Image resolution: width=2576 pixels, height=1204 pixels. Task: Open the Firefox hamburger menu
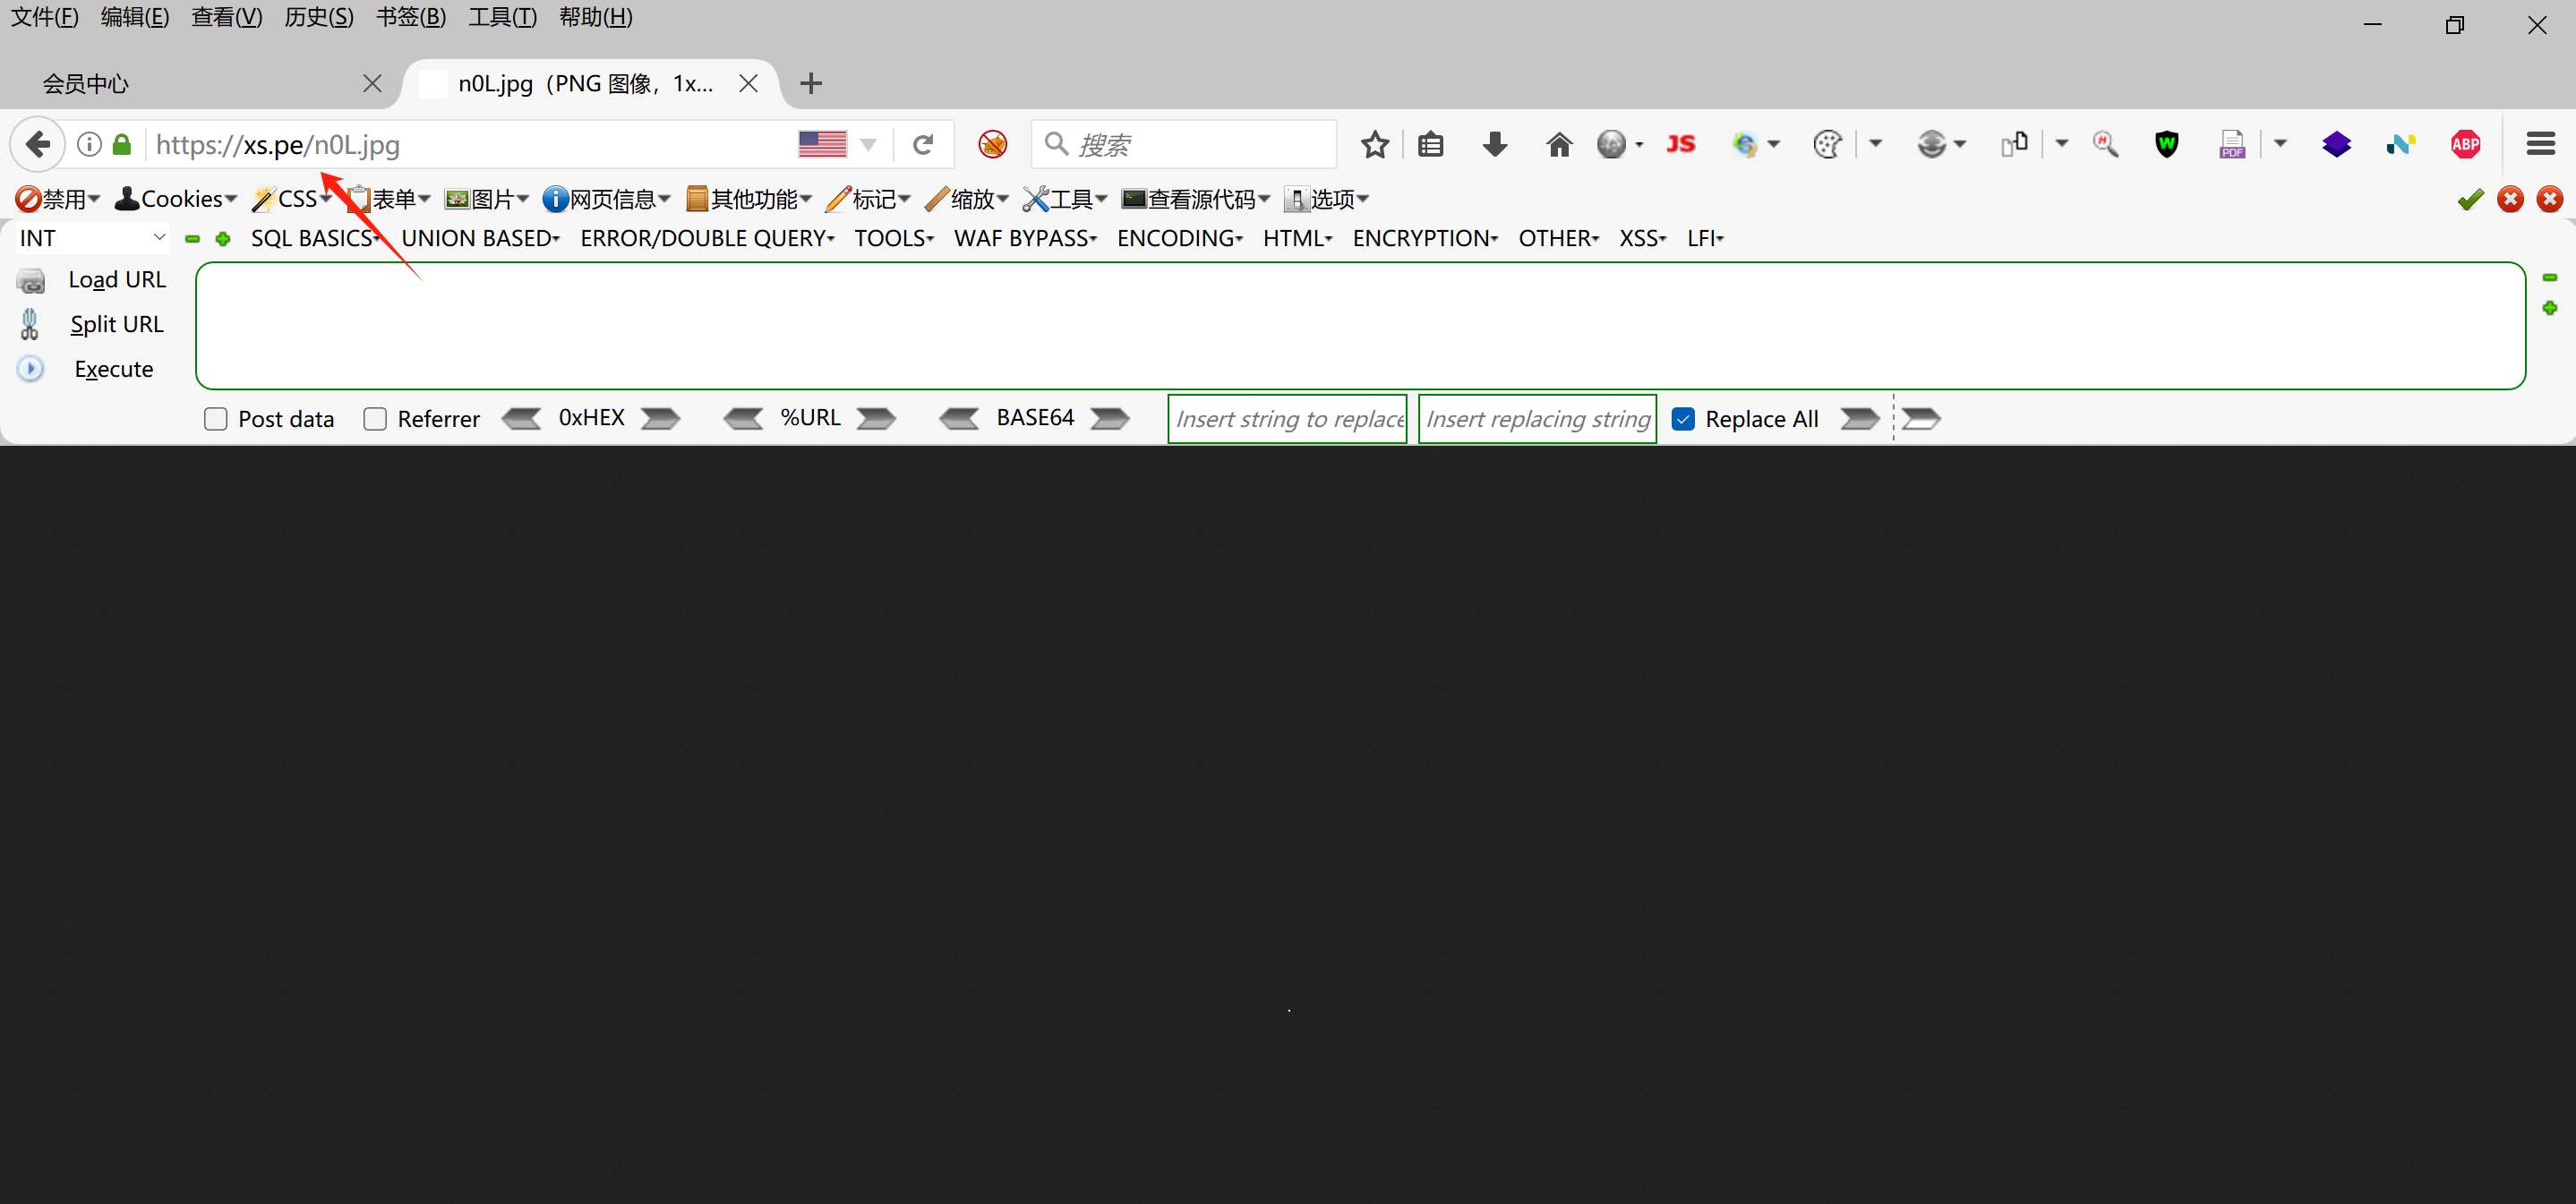pos(2540,145)
